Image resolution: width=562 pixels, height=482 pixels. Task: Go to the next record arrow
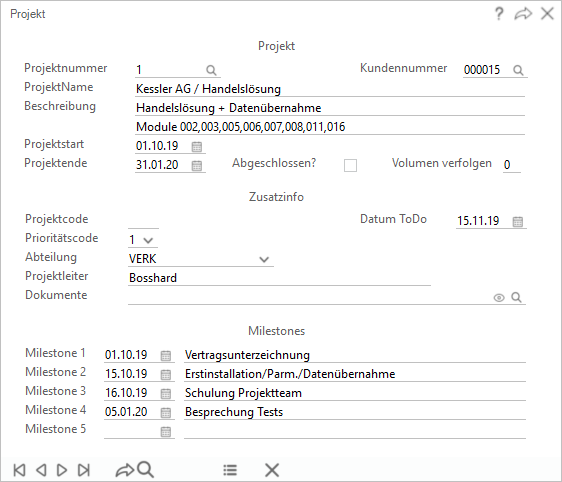click(62, 470)
